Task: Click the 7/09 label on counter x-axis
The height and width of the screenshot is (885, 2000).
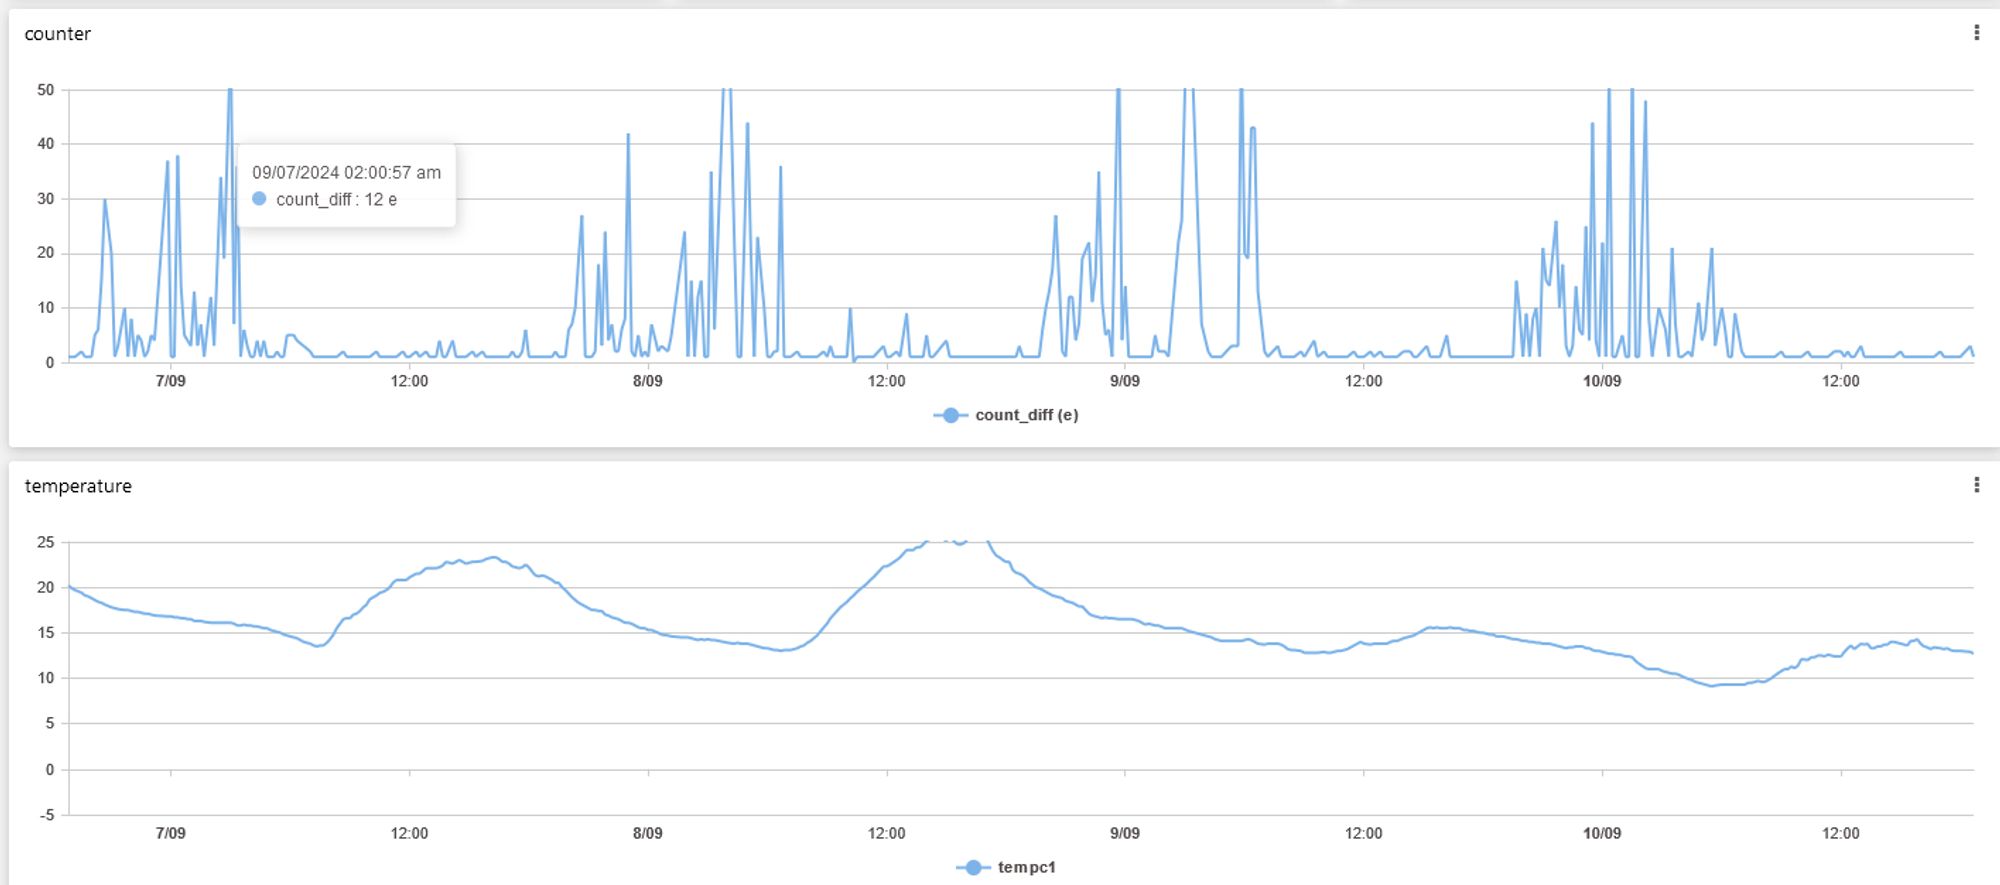Action: coord(171,381)
